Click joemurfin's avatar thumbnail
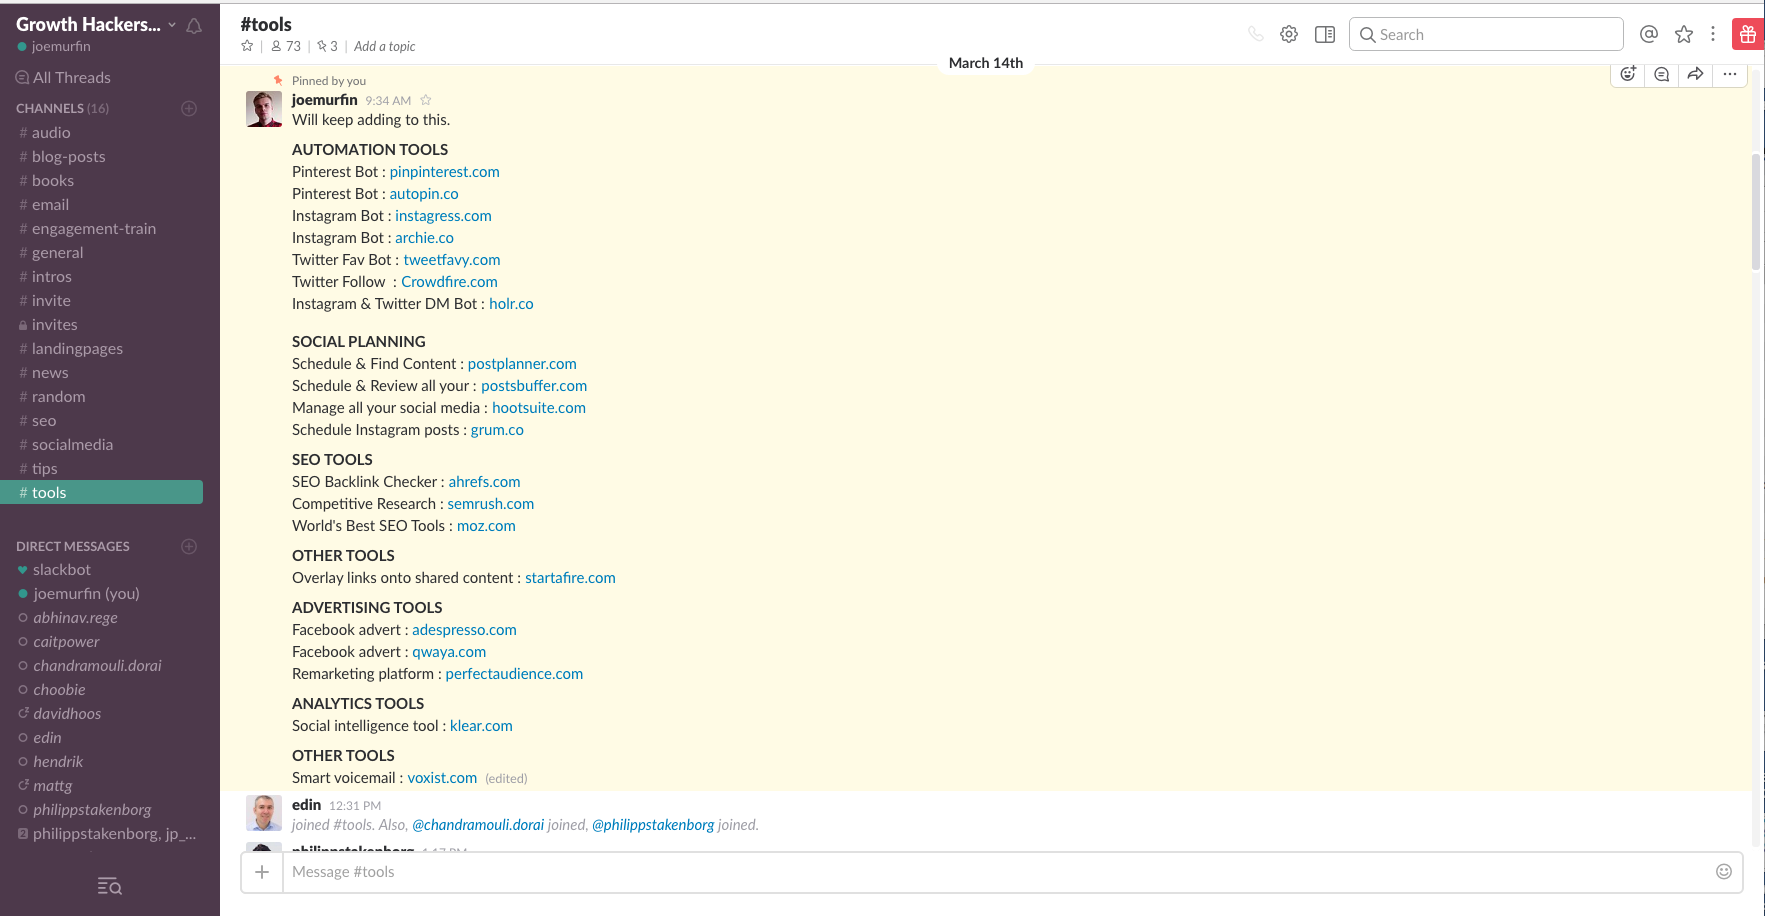The width and height of the screenshot is (1765, 916). 264,109
